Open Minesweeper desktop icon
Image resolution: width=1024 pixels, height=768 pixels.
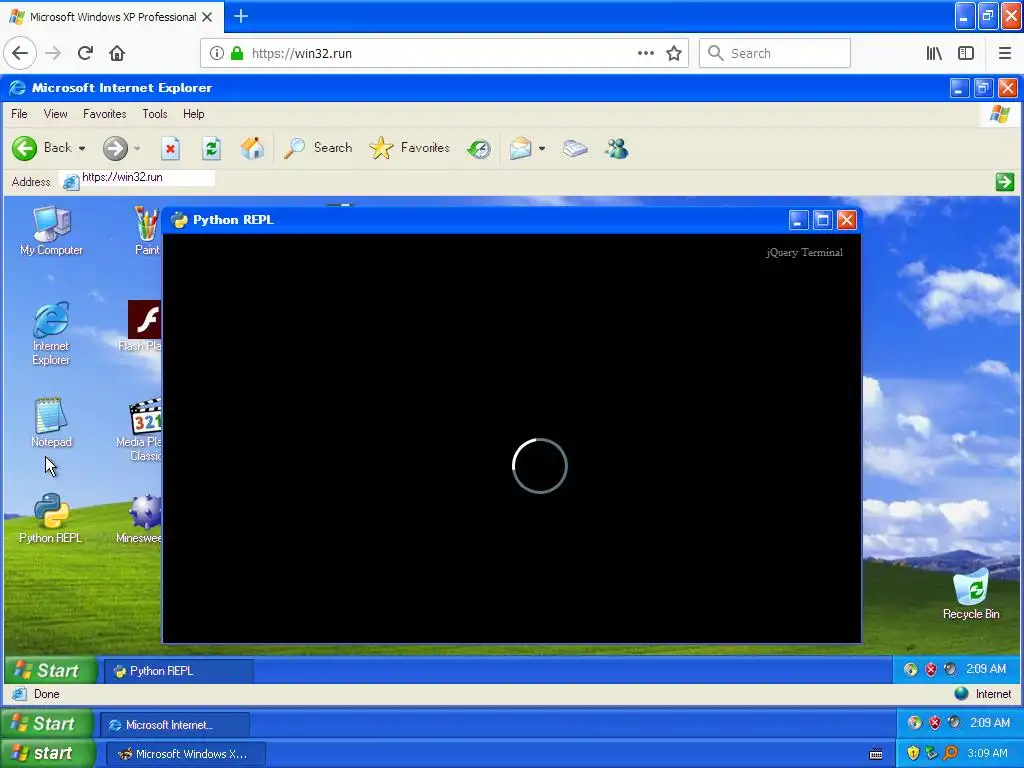pos(139,519)
